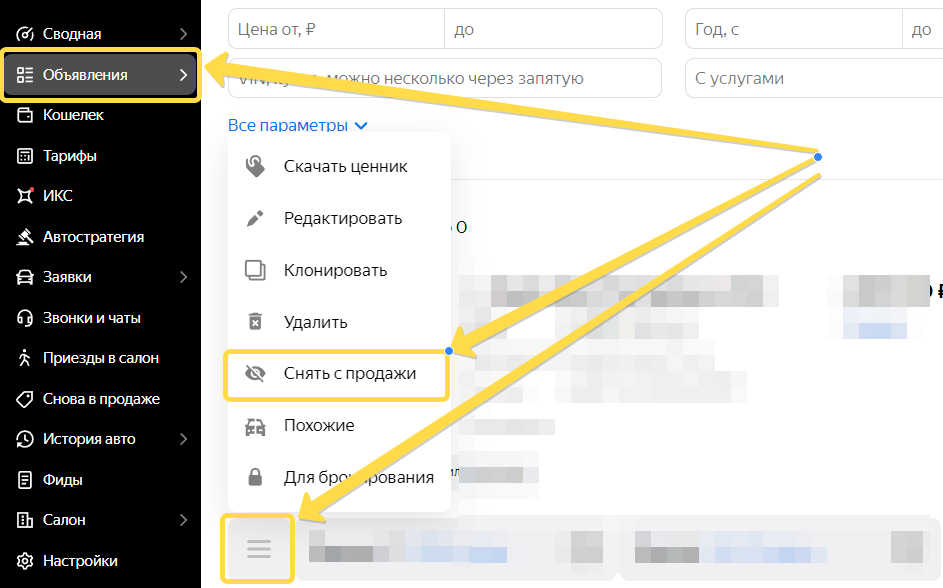
Task: Expand the Все параметры filter link
Action: 298,126
